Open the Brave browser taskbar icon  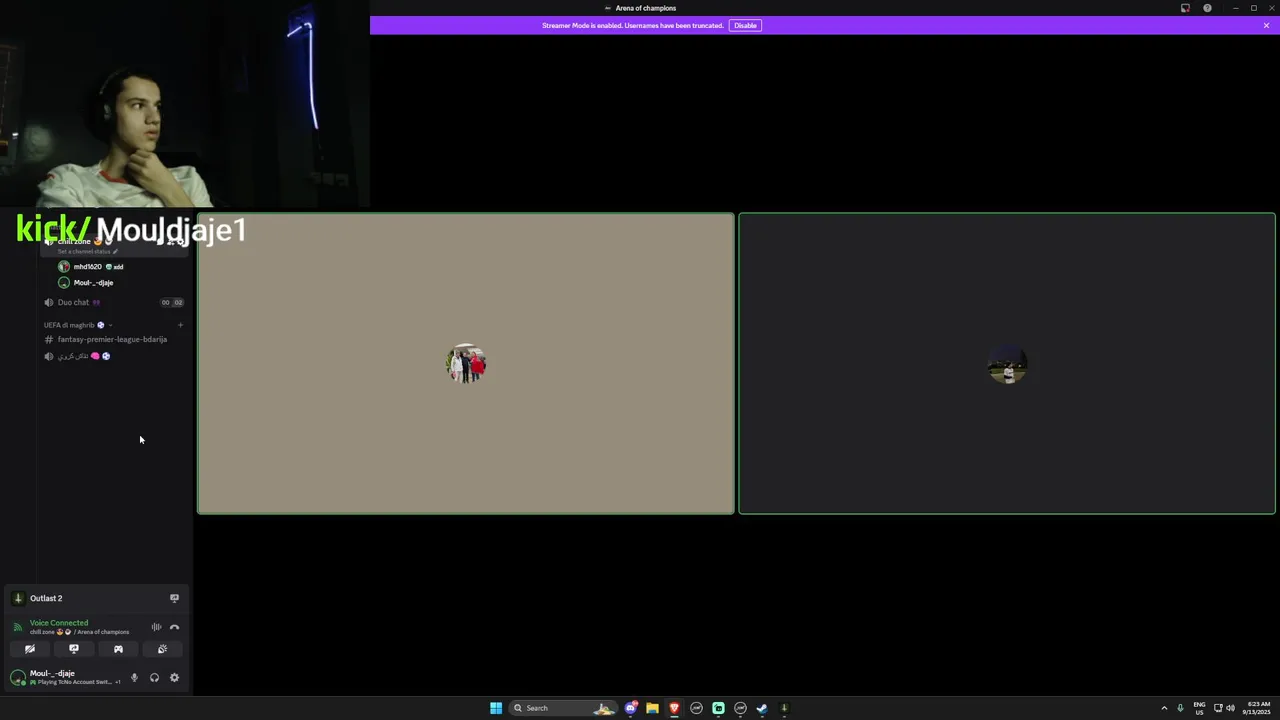[674, 708]
